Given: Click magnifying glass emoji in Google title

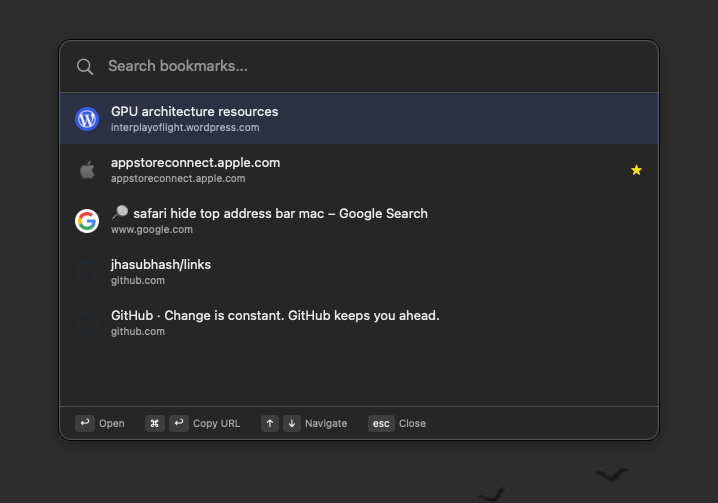Looking at the screenshot, I should (120, 213).
